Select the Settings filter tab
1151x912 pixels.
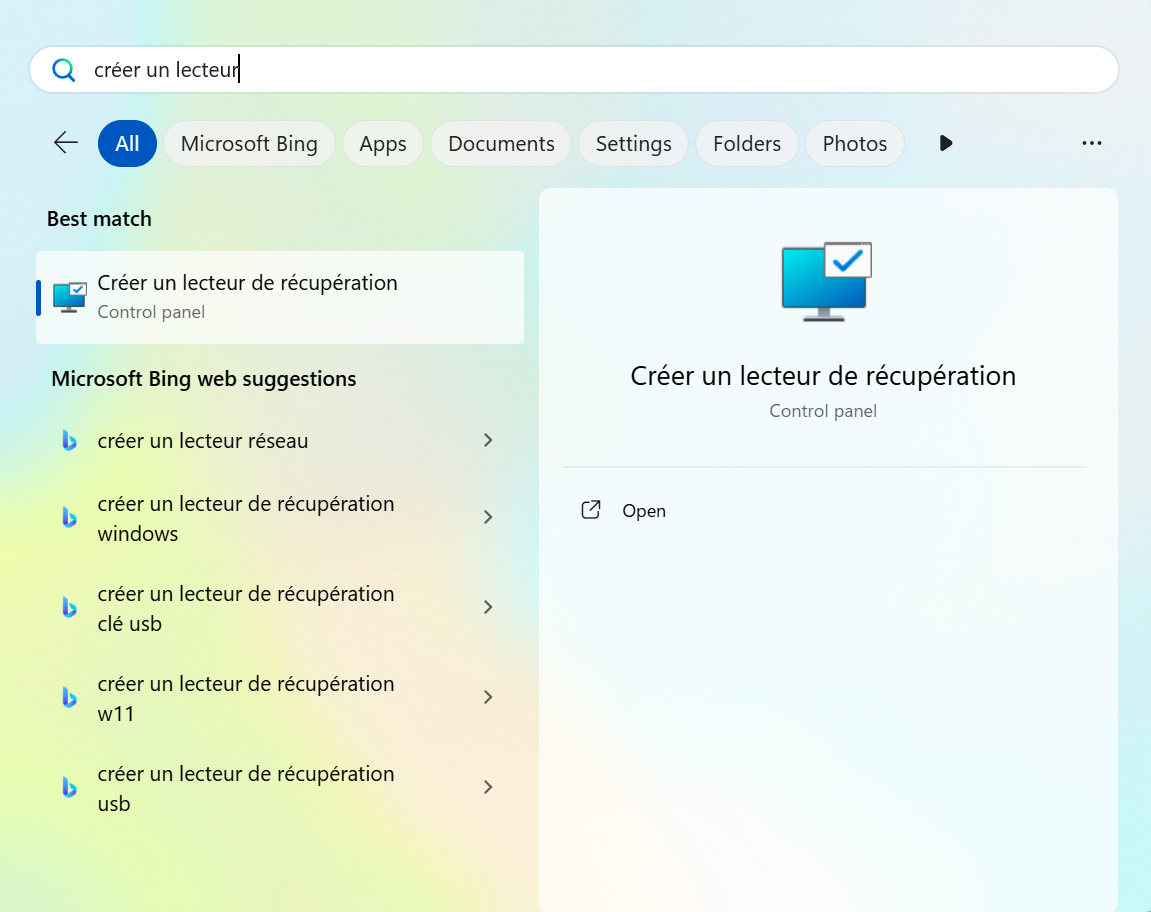[633, 143]
